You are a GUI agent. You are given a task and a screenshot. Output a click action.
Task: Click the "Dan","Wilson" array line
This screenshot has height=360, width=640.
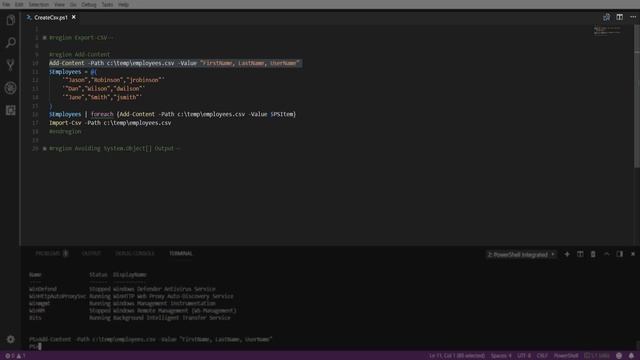point(104,89)
